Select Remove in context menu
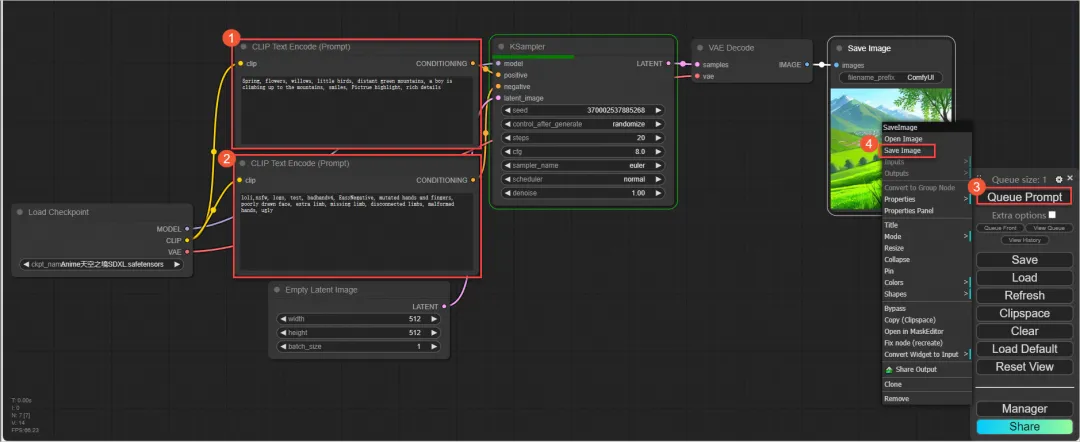 [x=926, y=399]
